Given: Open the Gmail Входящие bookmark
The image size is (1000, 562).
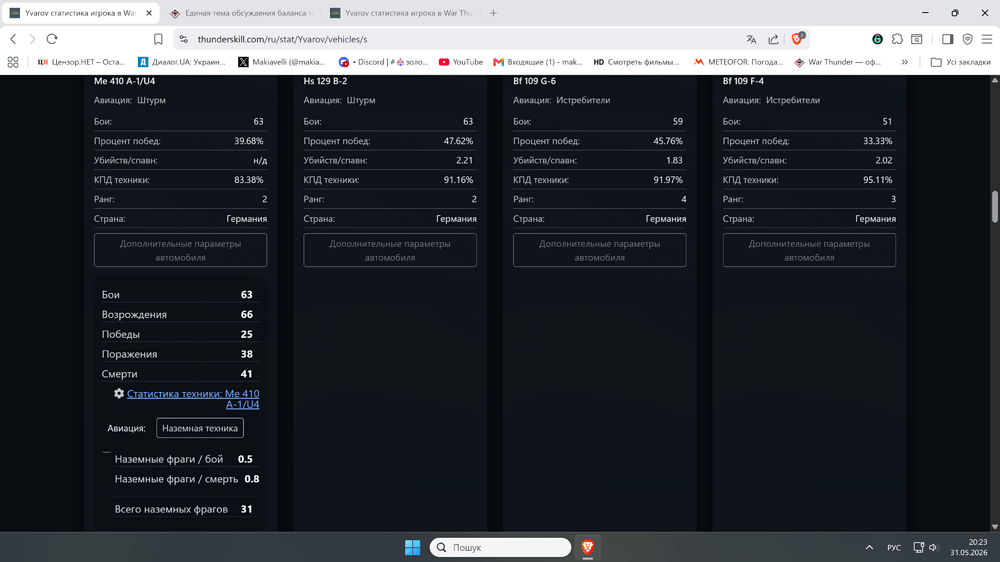Looking at the screenshot, I should pyautogui.click(x=538, y=62).
